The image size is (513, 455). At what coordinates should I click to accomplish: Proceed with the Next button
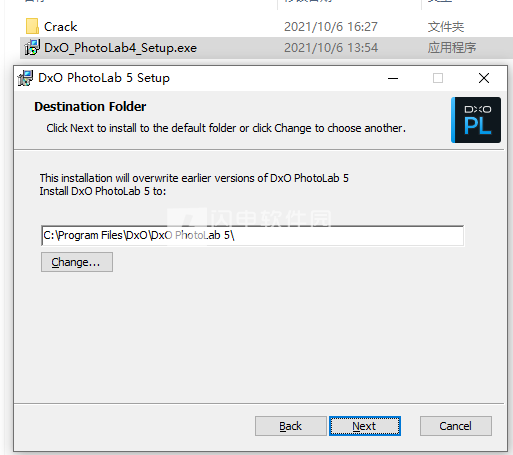365,426
